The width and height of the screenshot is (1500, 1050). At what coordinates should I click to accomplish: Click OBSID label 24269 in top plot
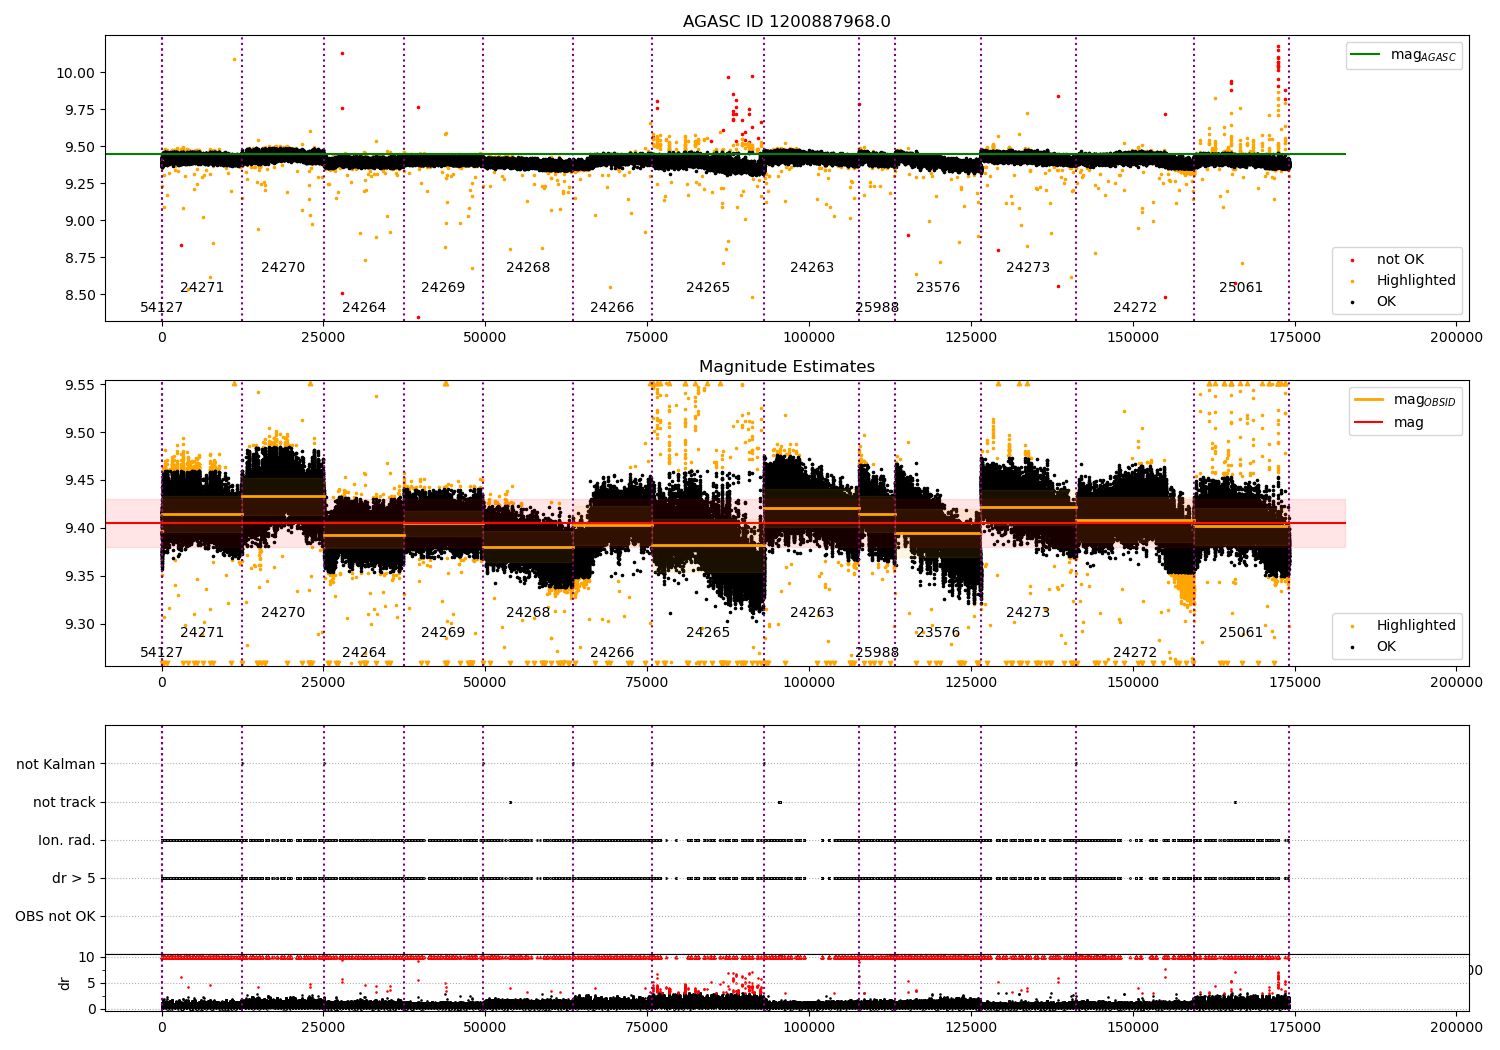coord(443,288)
